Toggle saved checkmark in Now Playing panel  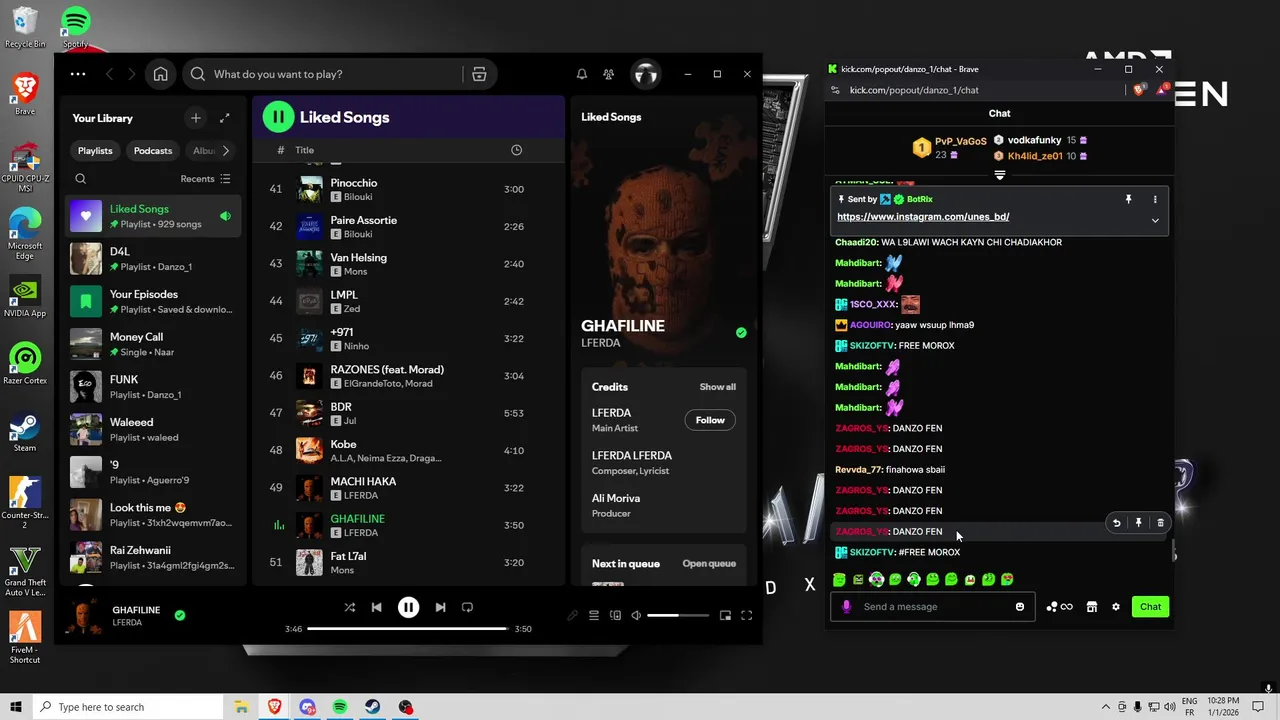pos(741,333)
